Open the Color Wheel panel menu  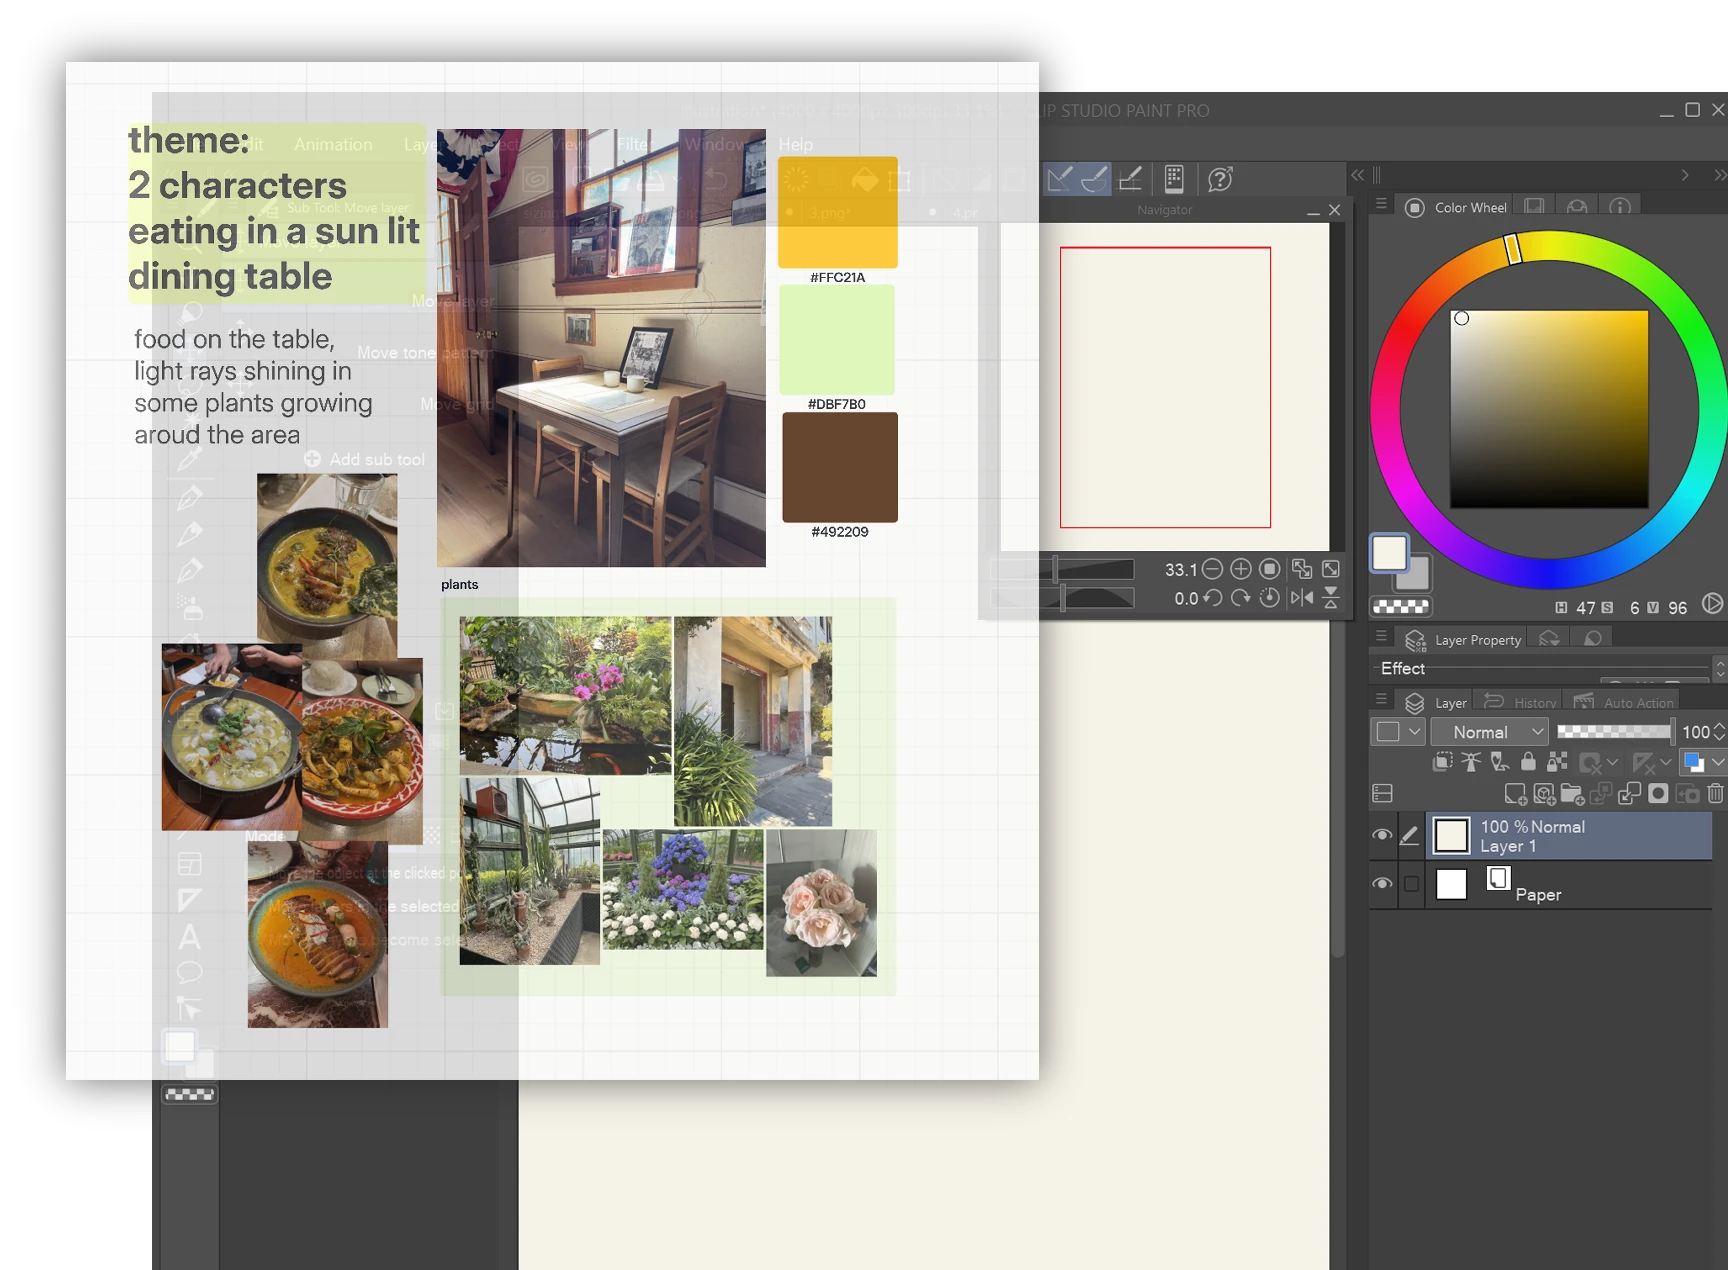point(1381,205)
